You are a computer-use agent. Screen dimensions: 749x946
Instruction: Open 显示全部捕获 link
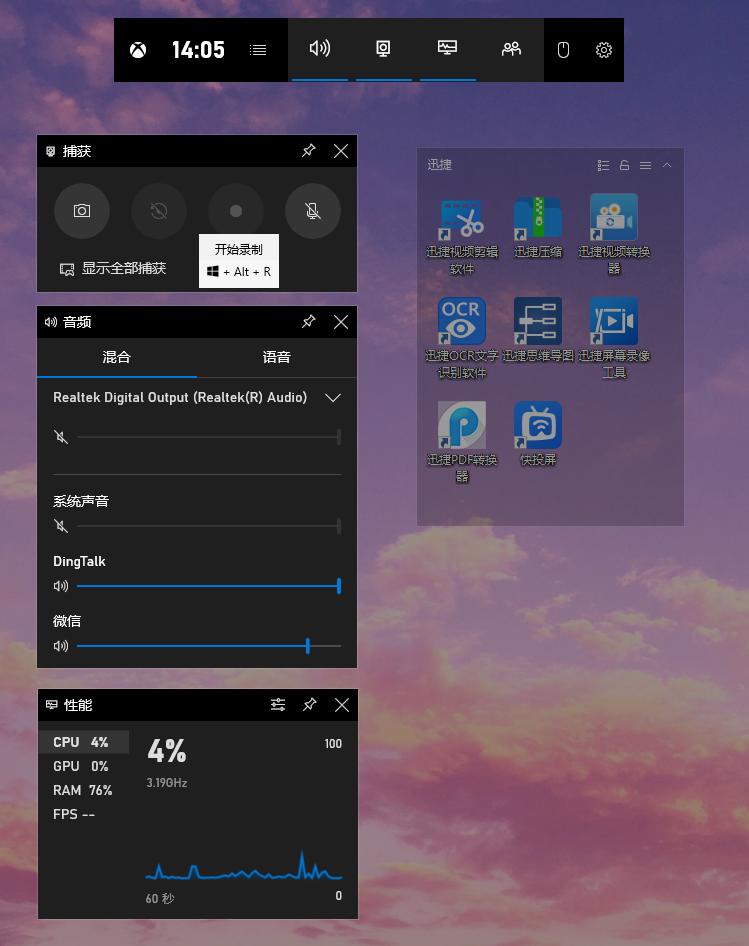[x=113, y=268]
